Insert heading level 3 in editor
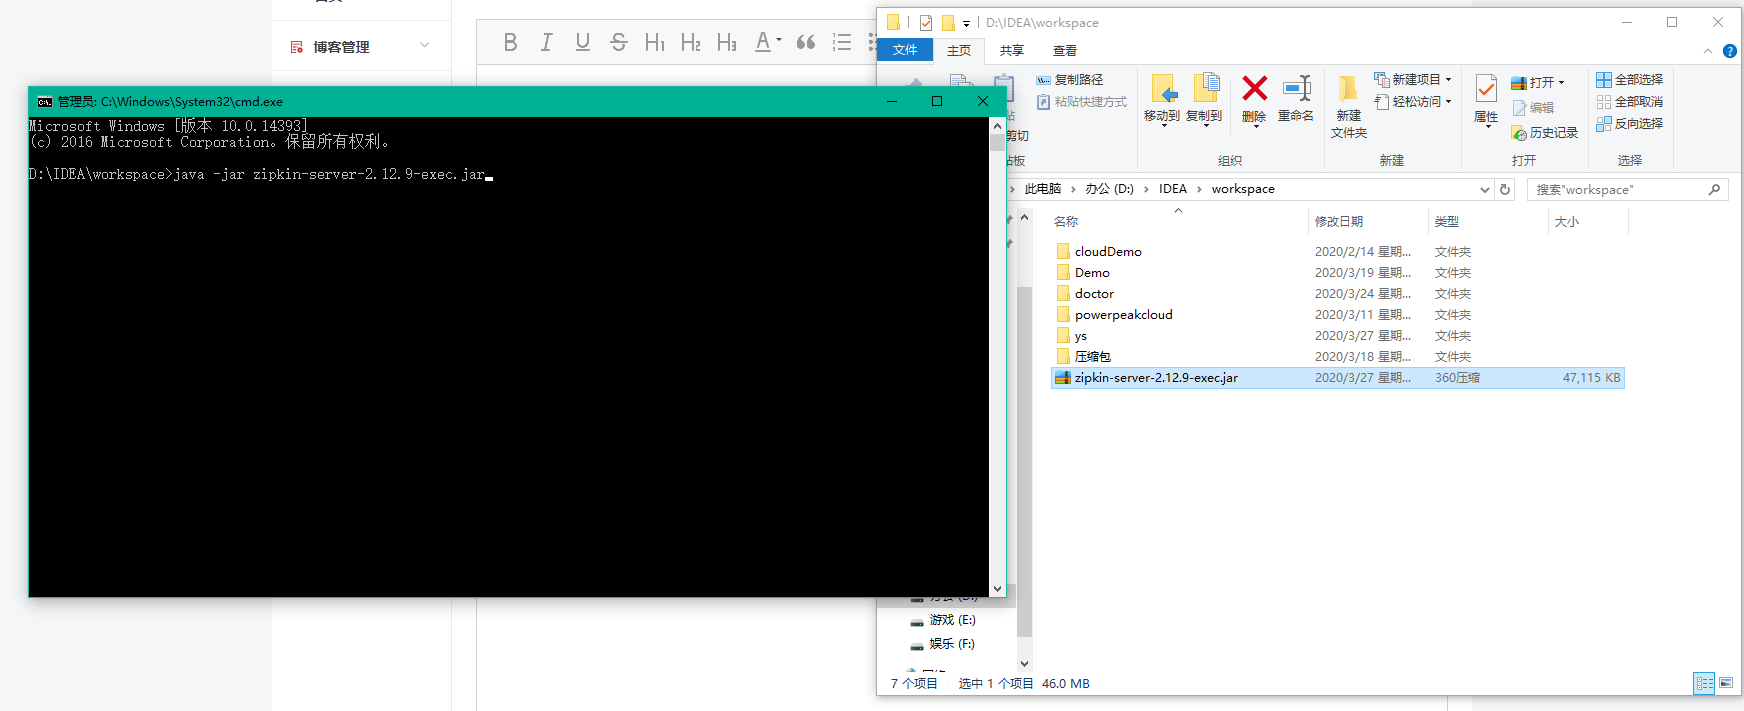The height and width of the screenshot is (711, 1744). 727,42
